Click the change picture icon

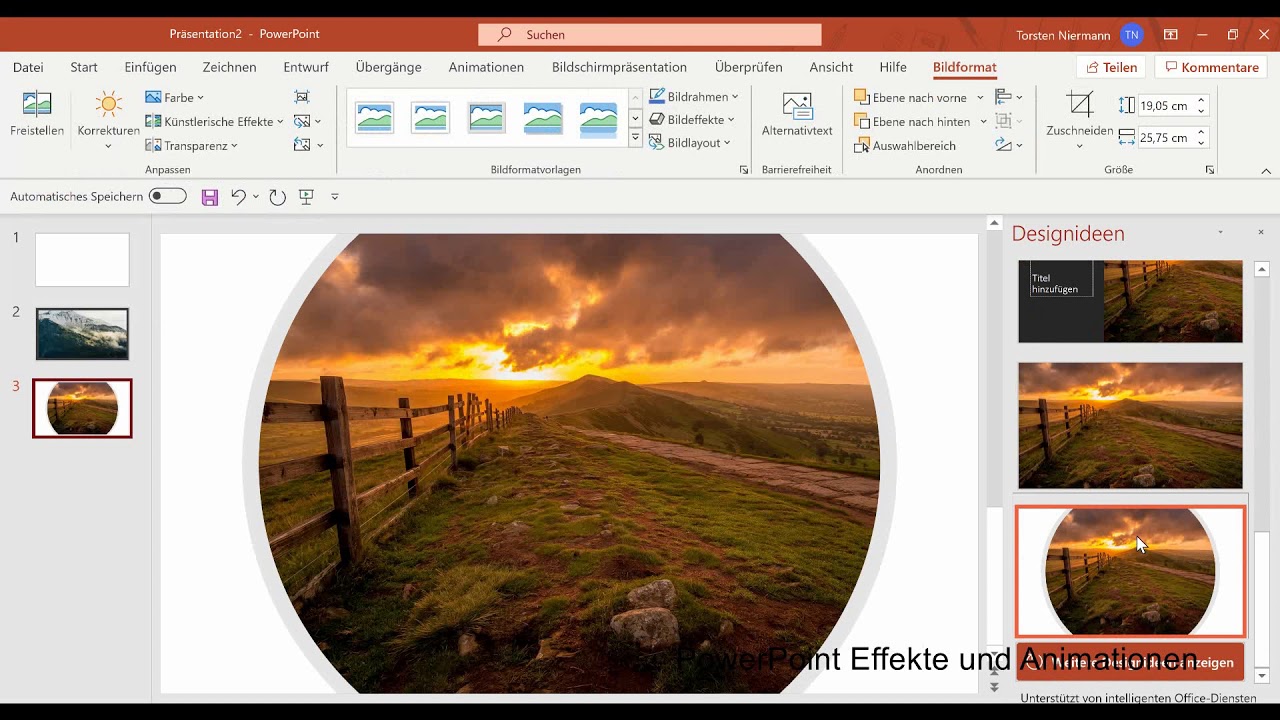tap(302, 121)
